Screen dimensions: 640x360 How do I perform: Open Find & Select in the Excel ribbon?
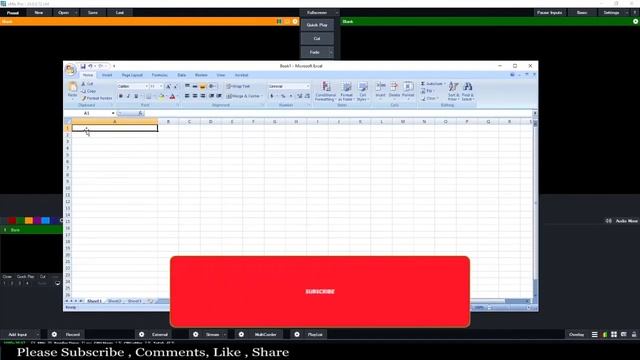click(468, 91)
